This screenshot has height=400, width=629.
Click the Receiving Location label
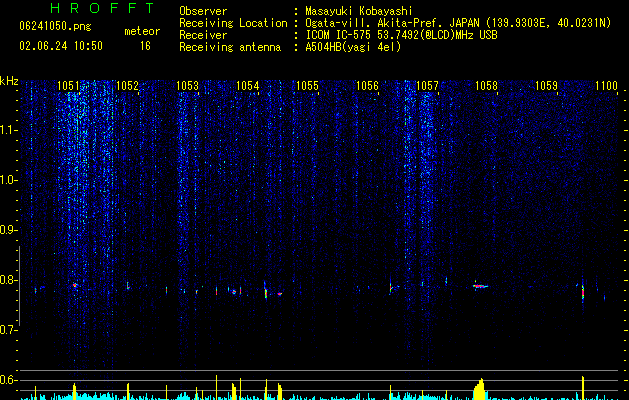click(233, 23)
